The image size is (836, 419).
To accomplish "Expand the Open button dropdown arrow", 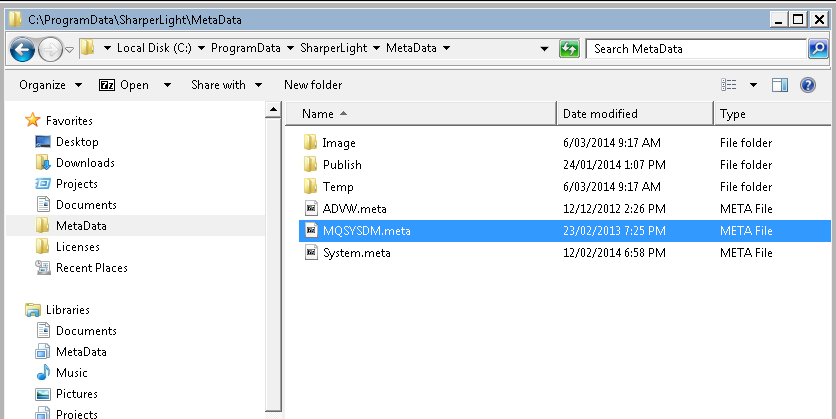I will pos(167,85).
